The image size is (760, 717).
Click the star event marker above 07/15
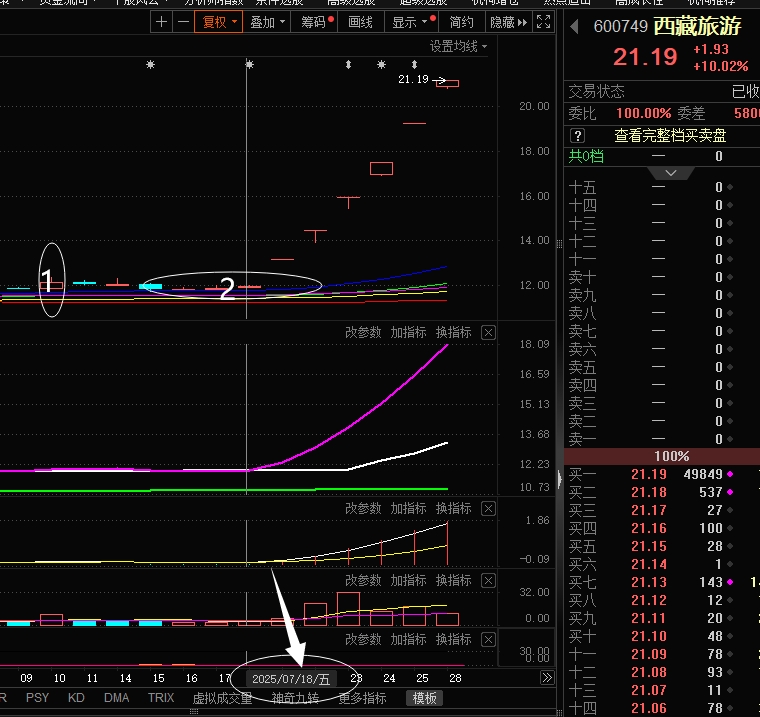[x=150, y=64]
